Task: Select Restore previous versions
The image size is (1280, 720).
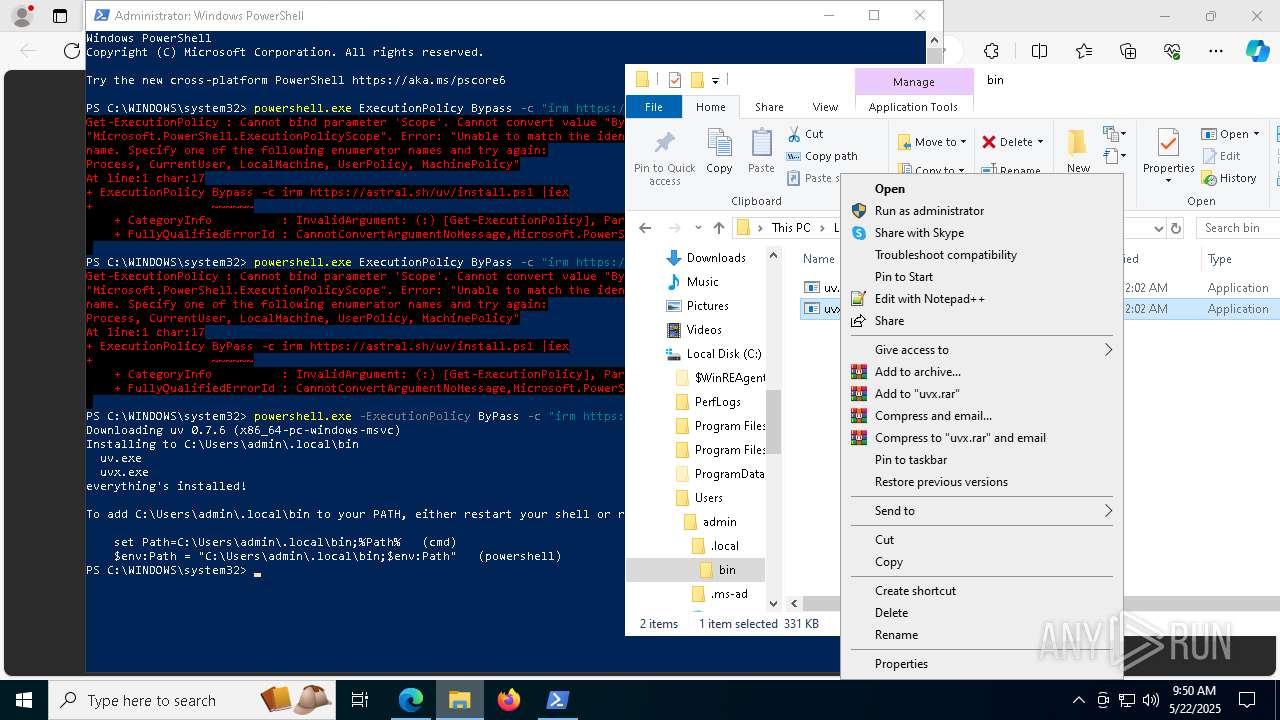Action: pos(941,482)
